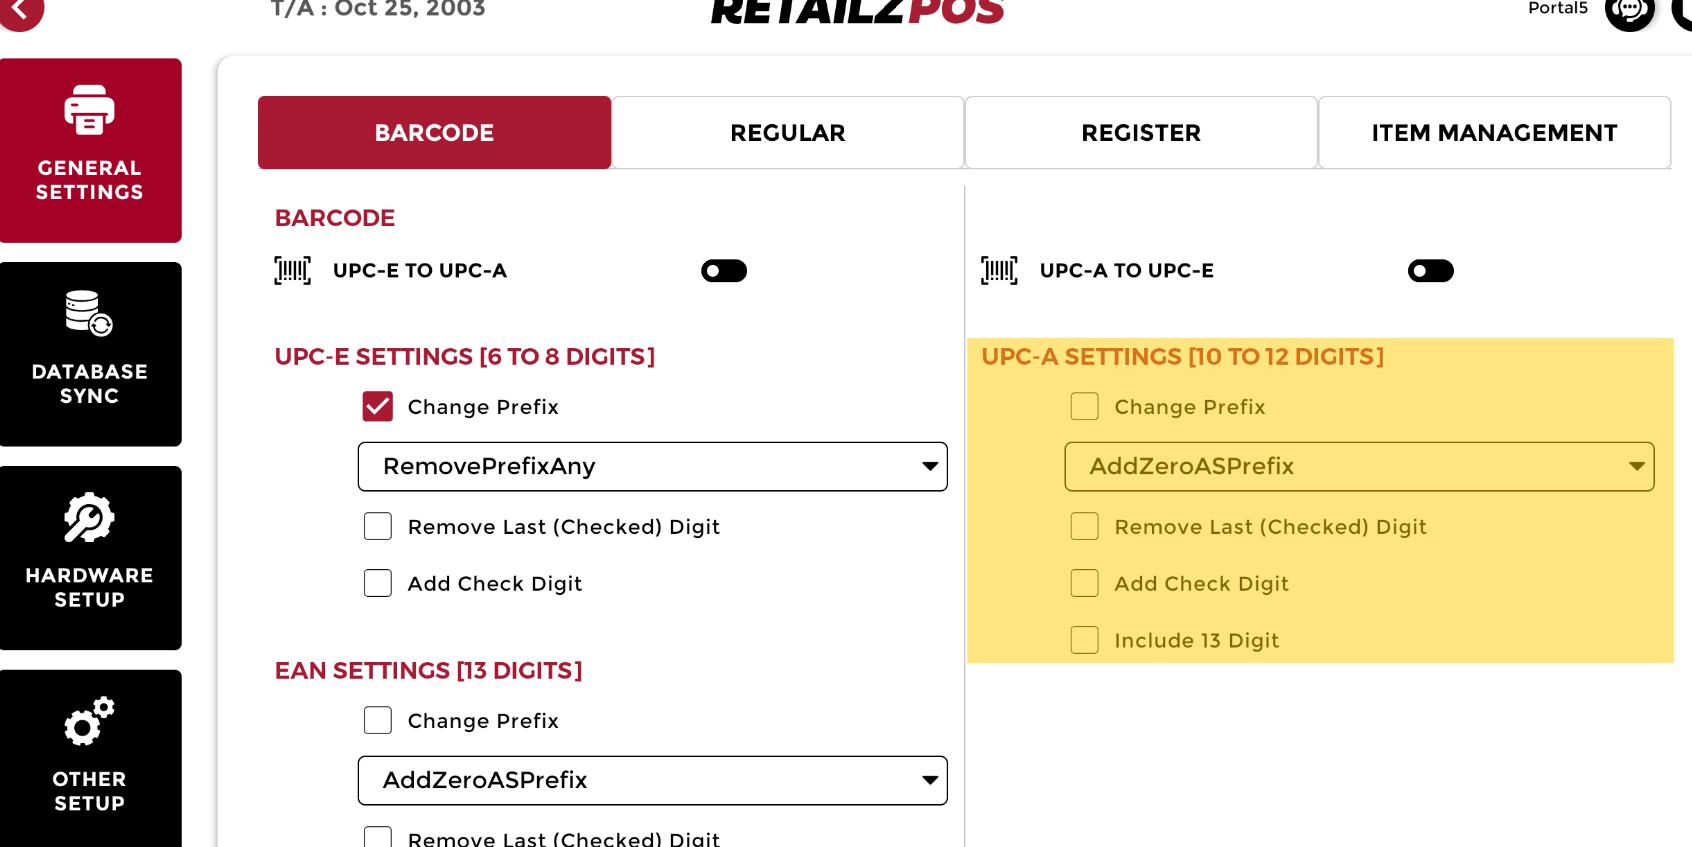Viewport: 1692px width, 847px height.
Task: Open the chat bubble icon
Action: [x=1629, y=11]
